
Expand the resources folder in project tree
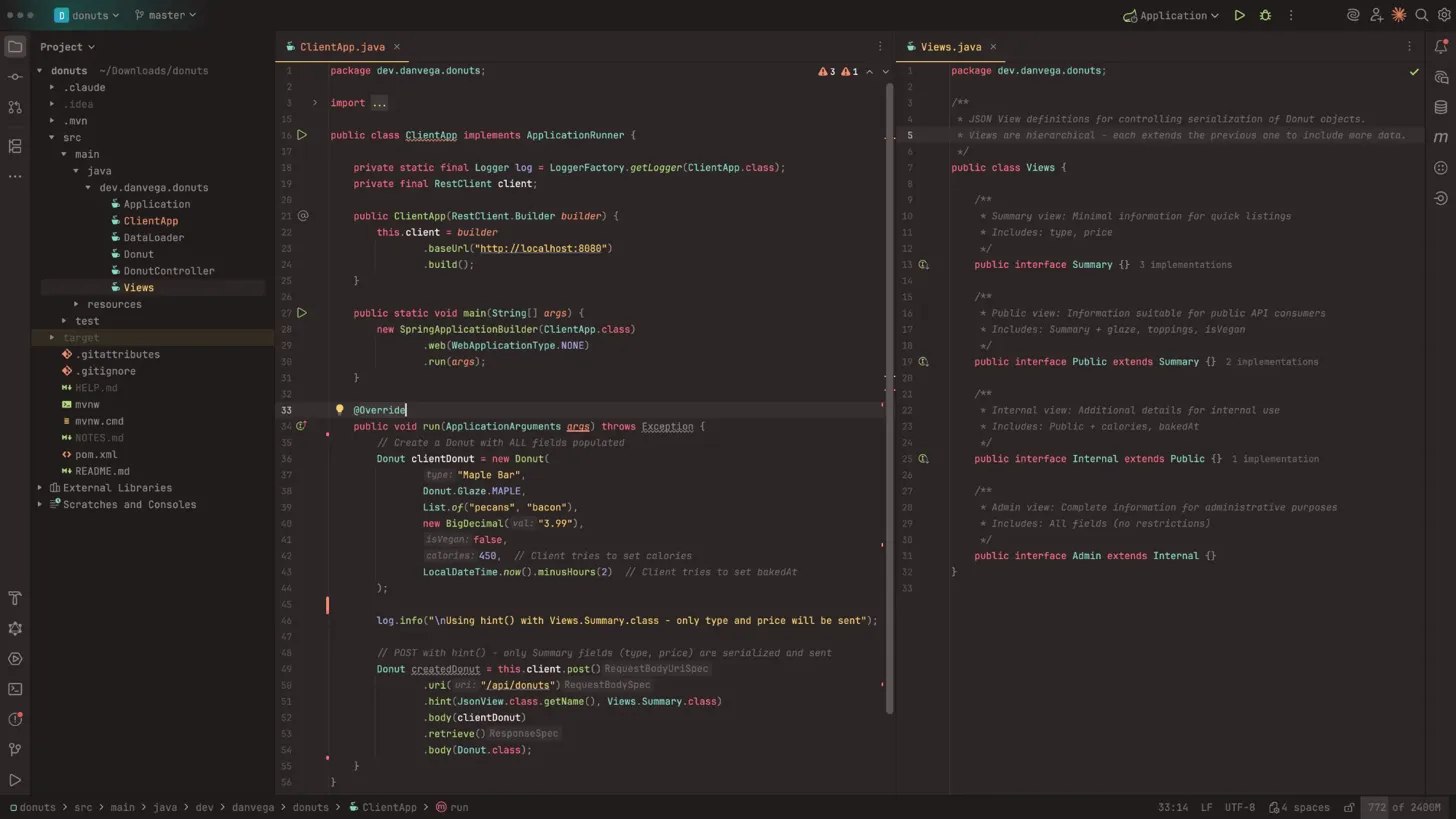click(76, 304)
